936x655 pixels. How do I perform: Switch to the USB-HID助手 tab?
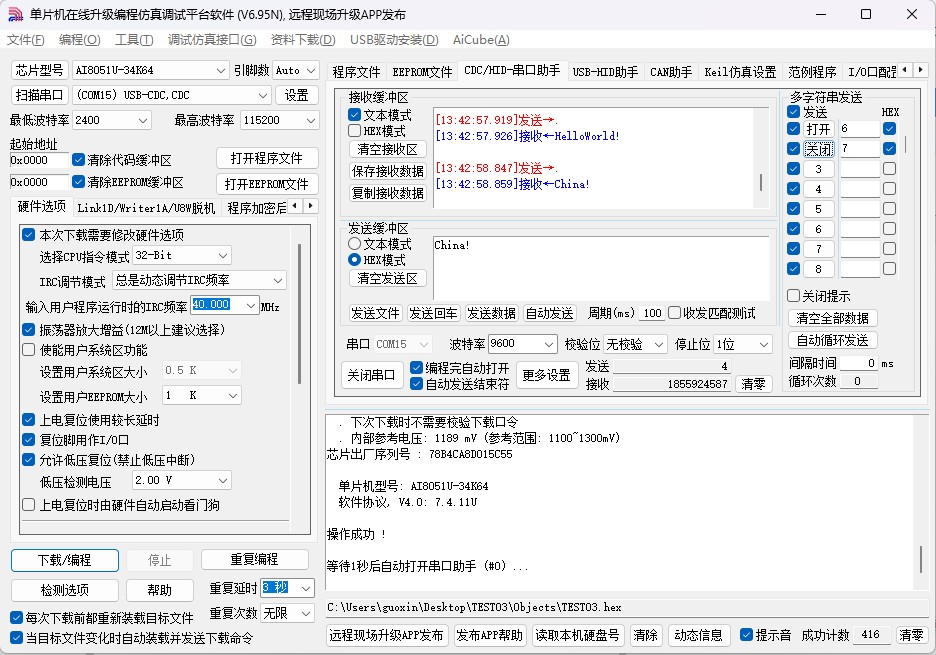605,72
